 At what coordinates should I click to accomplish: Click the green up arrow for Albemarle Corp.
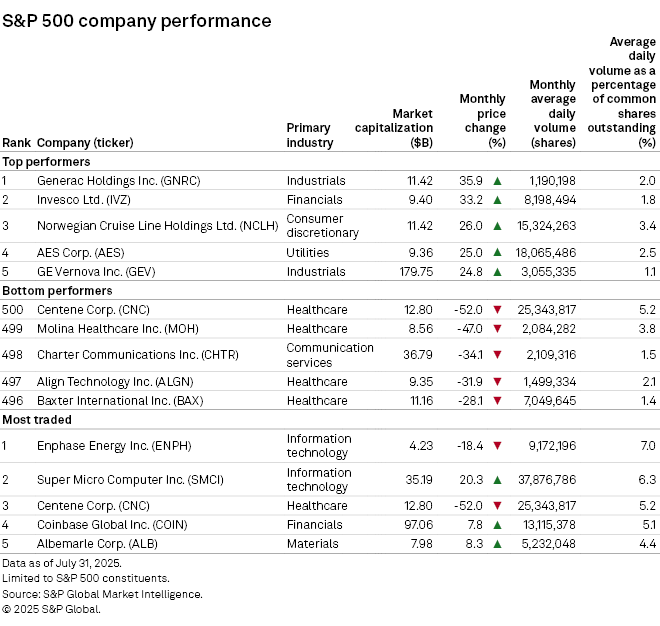(496, 544)
